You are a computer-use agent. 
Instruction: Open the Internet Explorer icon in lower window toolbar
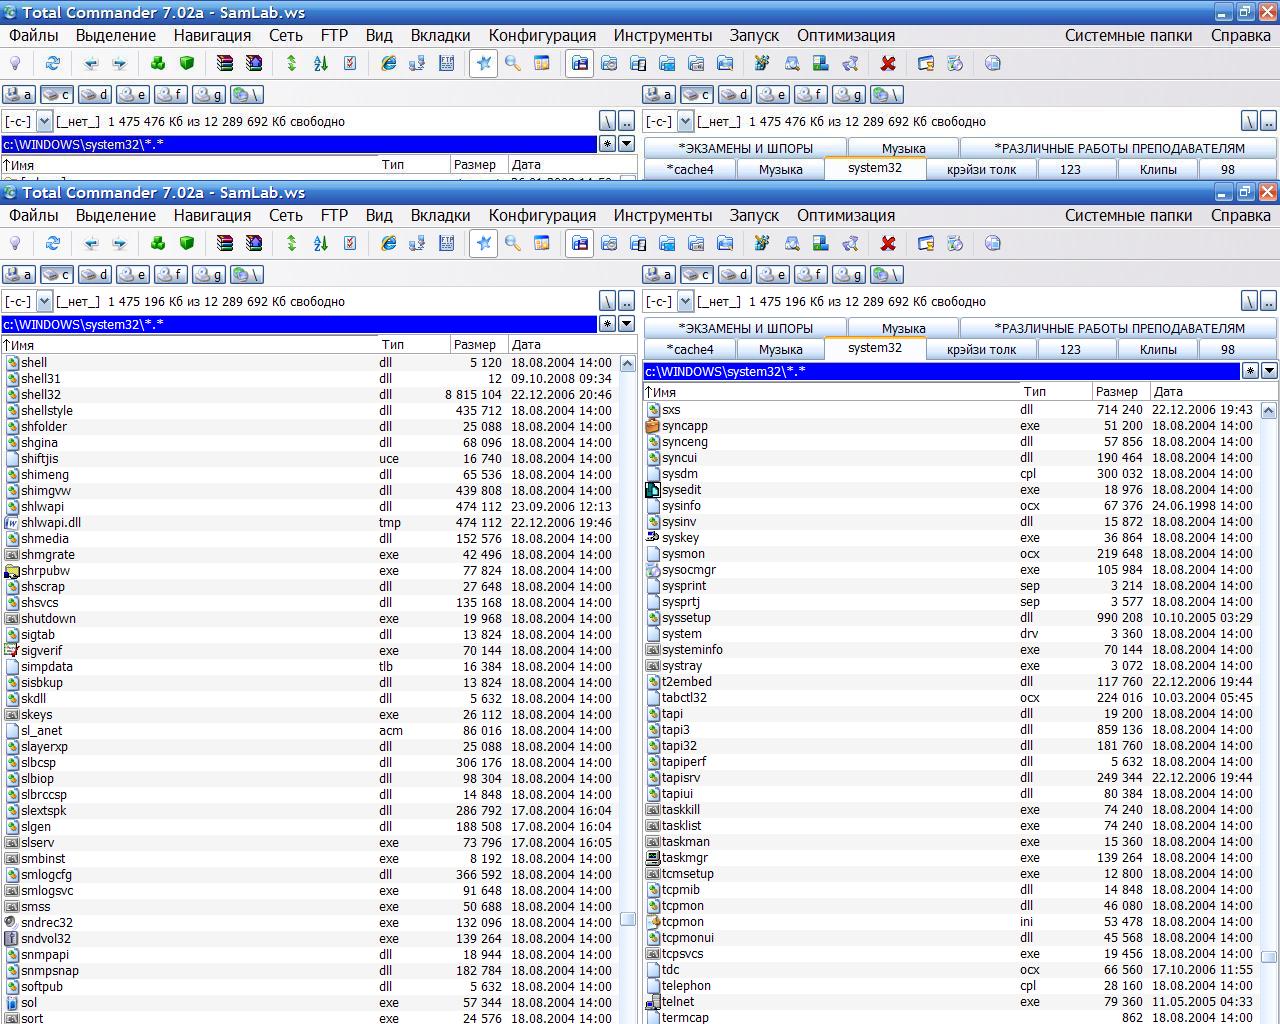tap(389, 243)
